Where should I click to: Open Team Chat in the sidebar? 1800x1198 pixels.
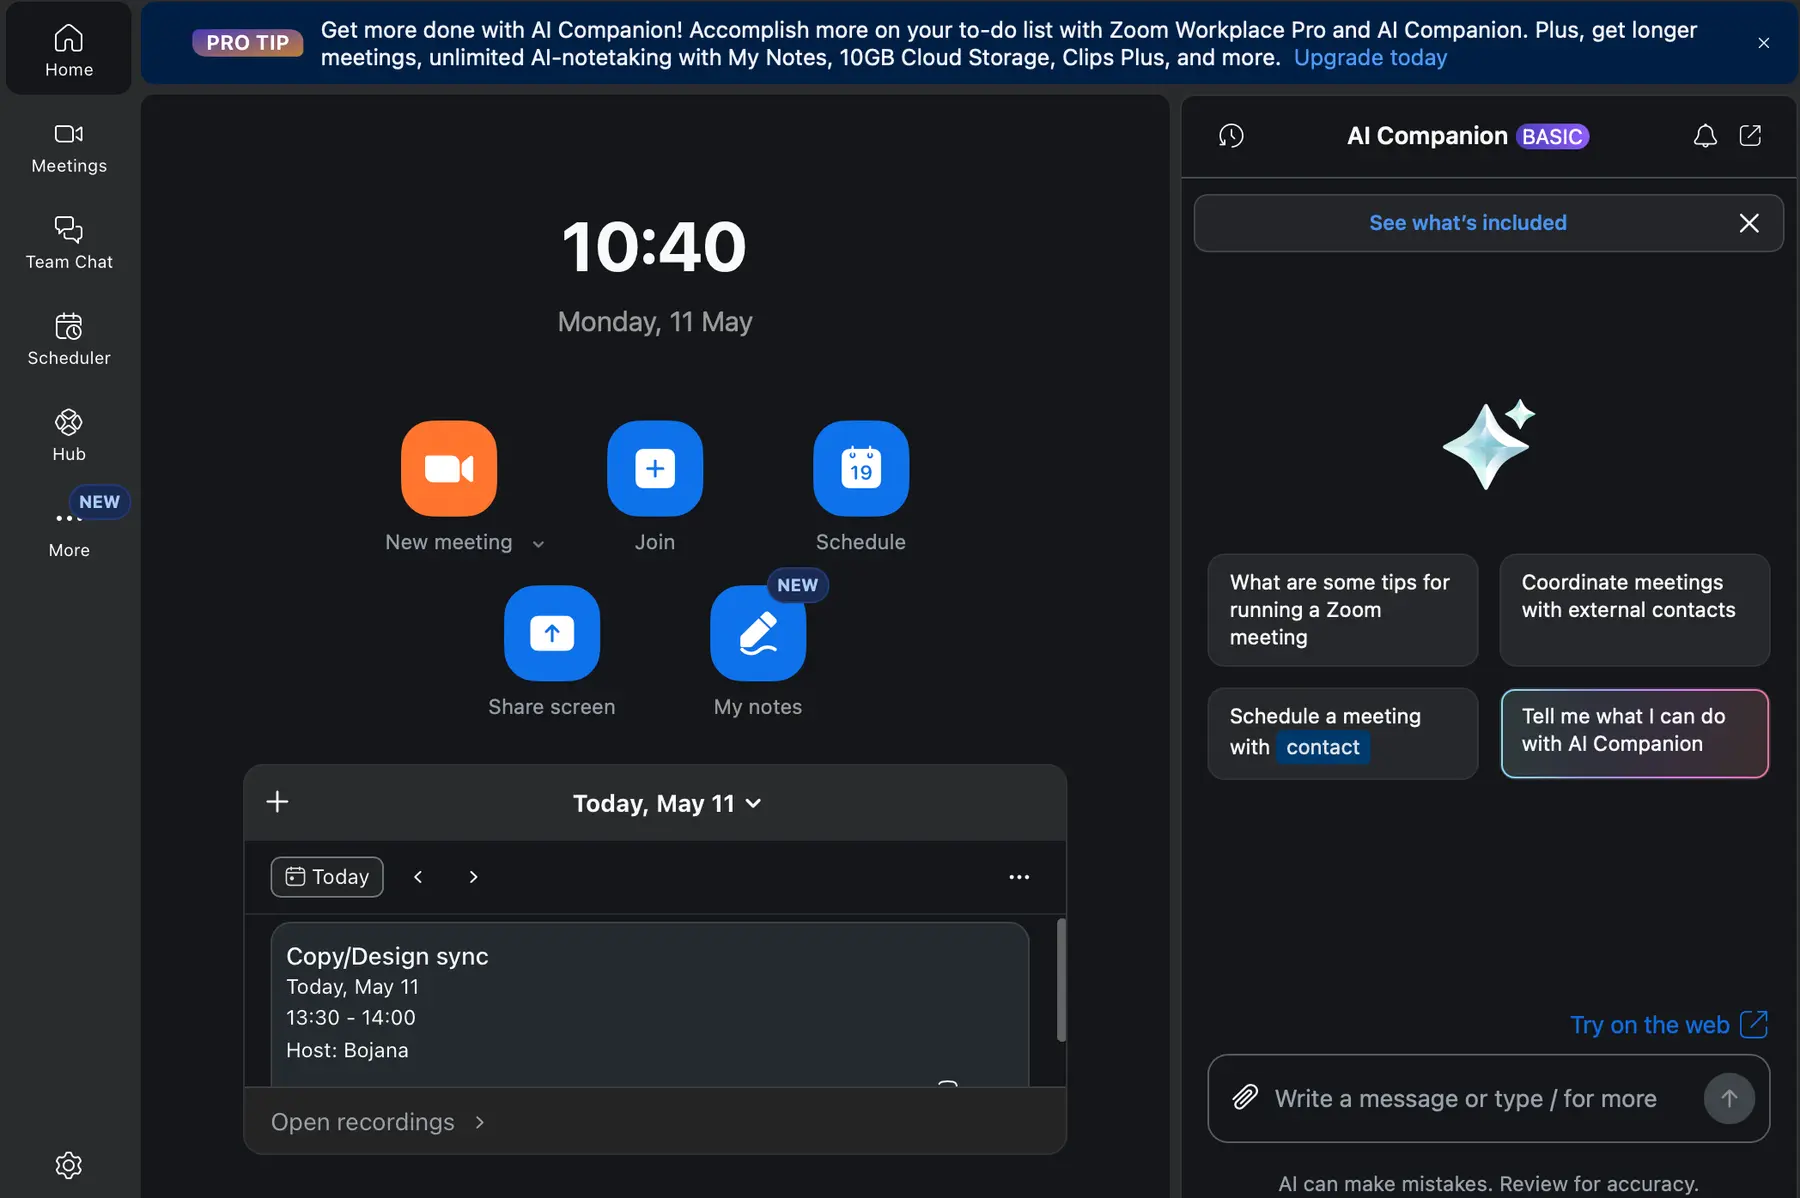point(69,243)
